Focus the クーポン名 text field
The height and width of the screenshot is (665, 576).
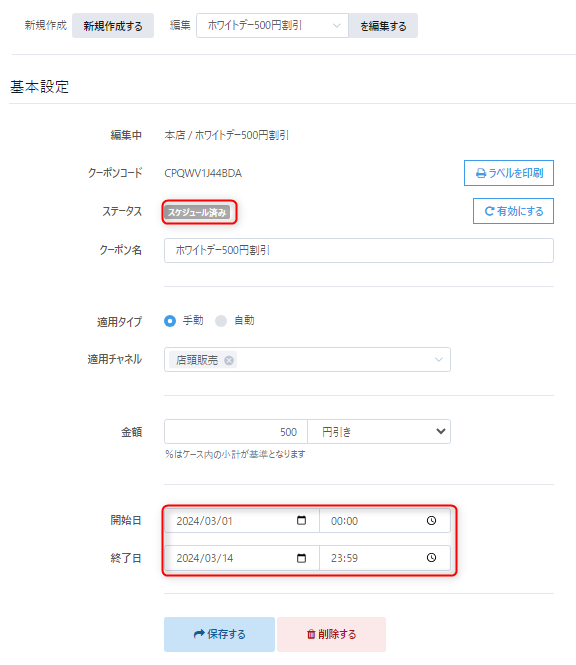pos(359,251)
